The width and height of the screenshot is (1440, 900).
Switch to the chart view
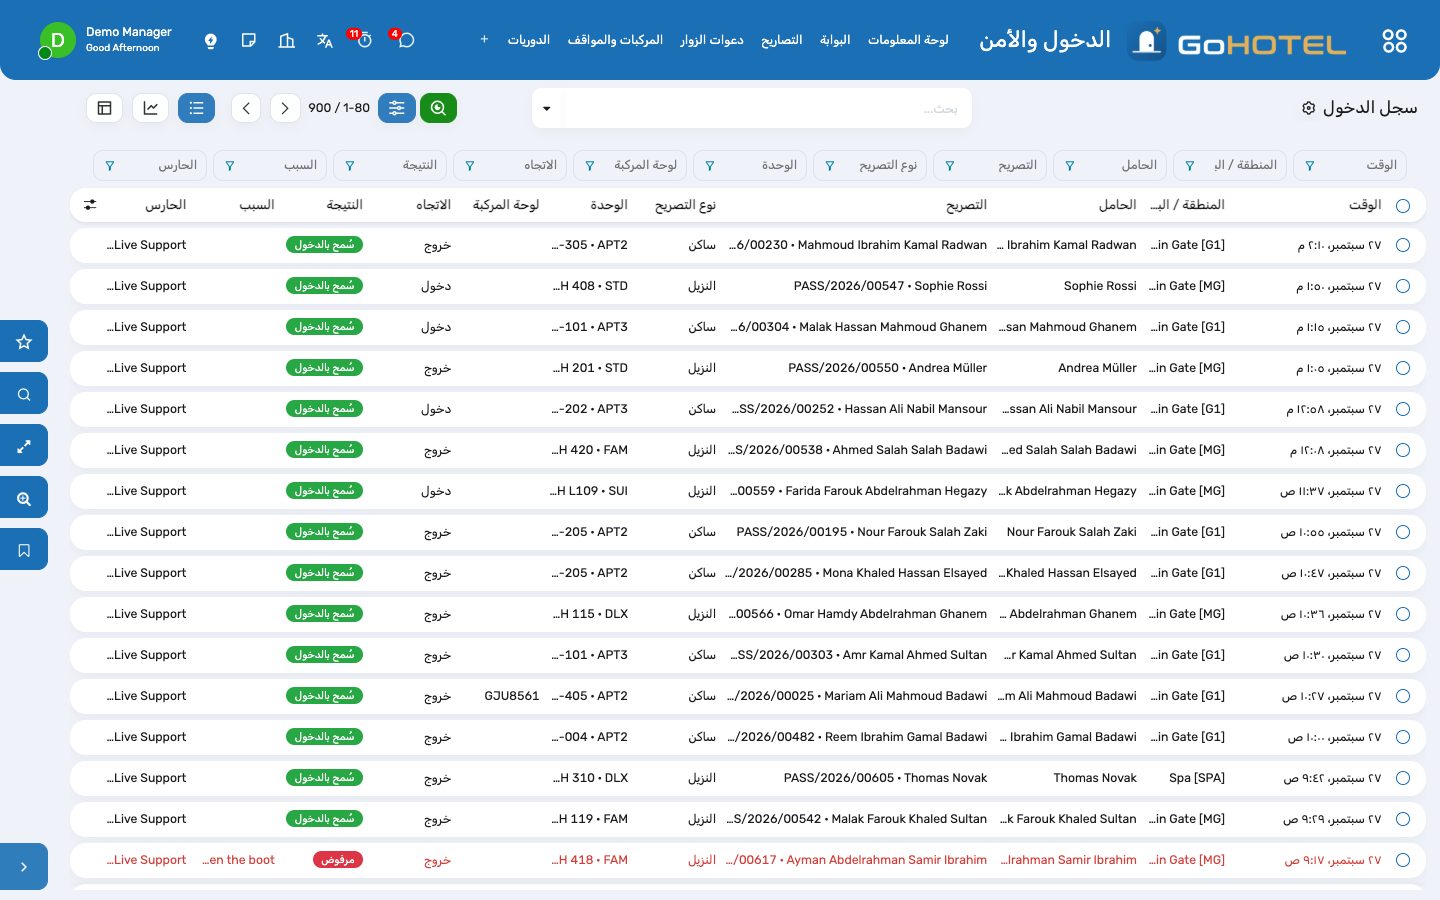151,108
